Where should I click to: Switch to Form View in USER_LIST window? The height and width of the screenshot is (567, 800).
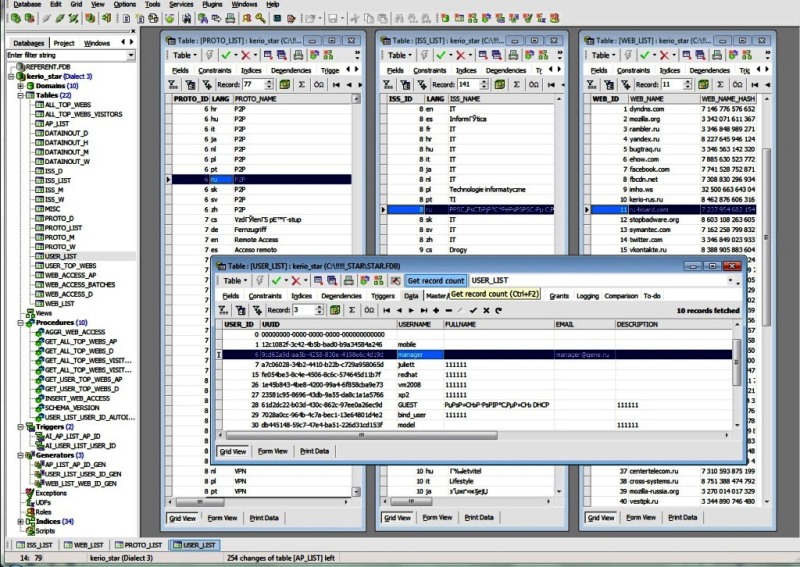[272, 451]
